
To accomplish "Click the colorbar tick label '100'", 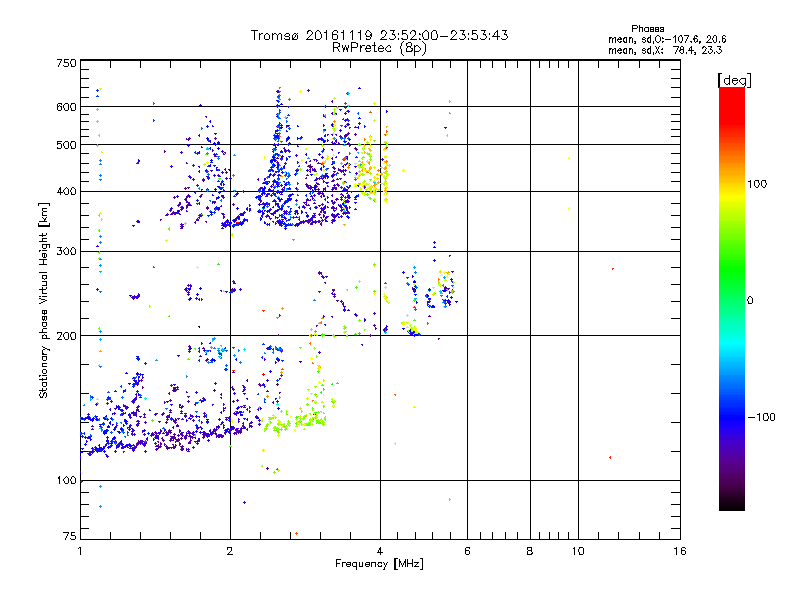I will (x=757, y=184).
